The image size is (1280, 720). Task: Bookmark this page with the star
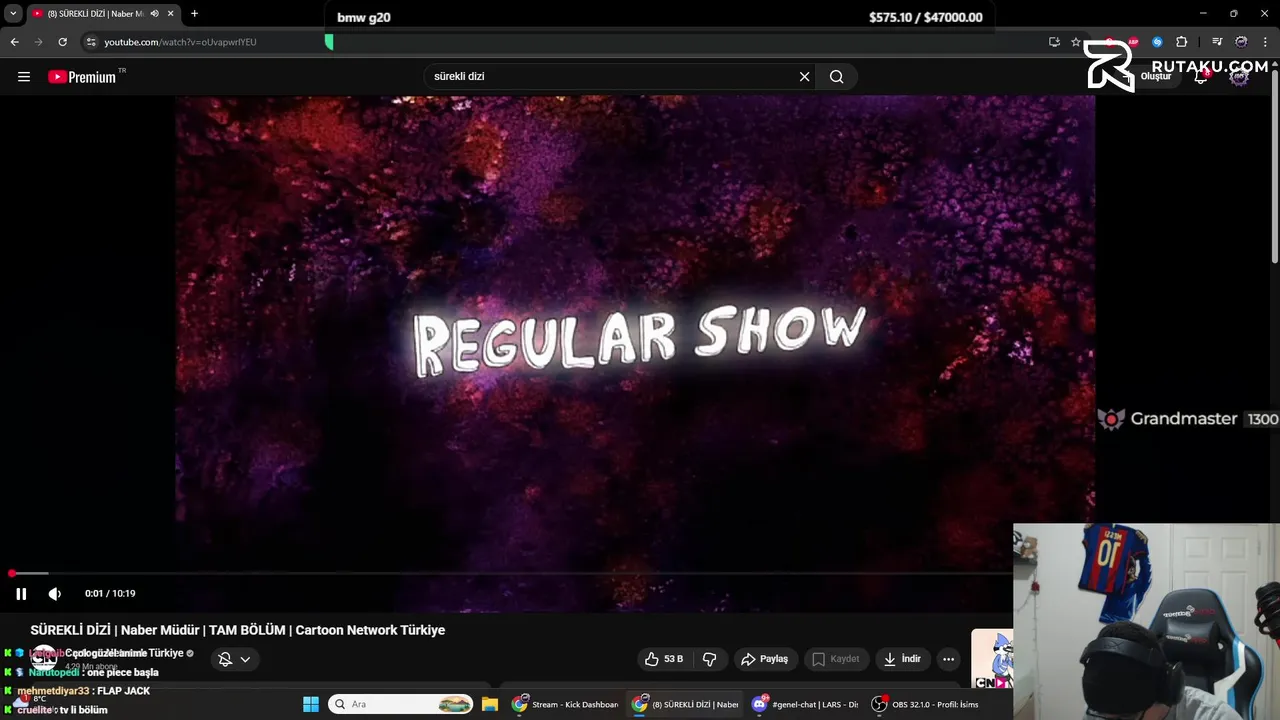pos(1076,42)
